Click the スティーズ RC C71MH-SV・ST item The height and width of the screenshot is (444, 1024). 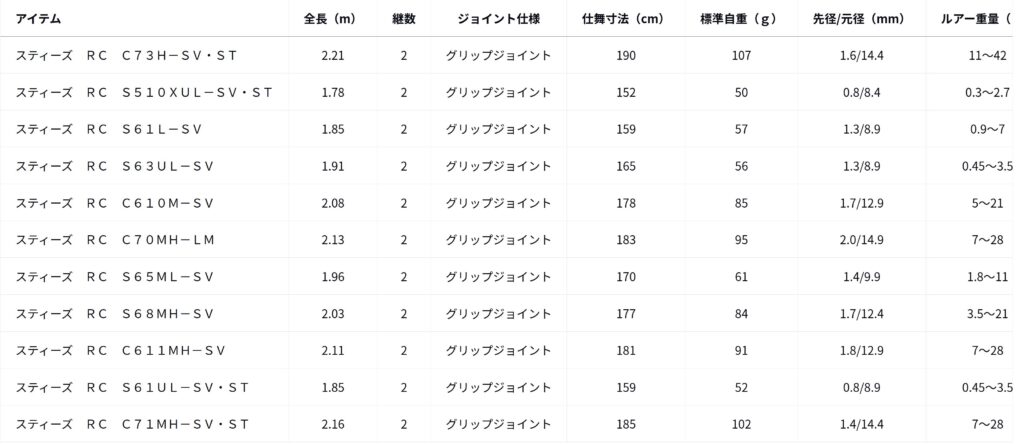[132, 425]
